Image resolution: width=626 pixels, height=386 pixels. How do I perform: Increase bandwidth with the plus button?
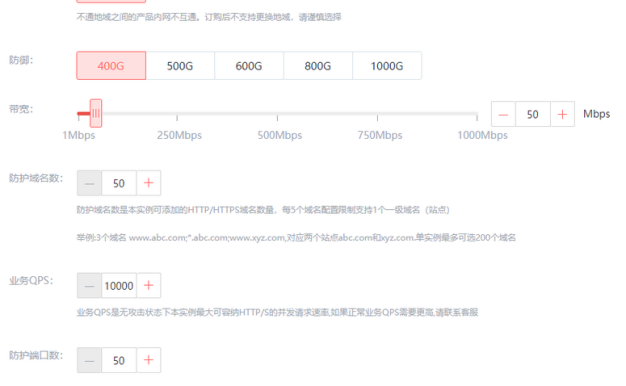point(563,114)
